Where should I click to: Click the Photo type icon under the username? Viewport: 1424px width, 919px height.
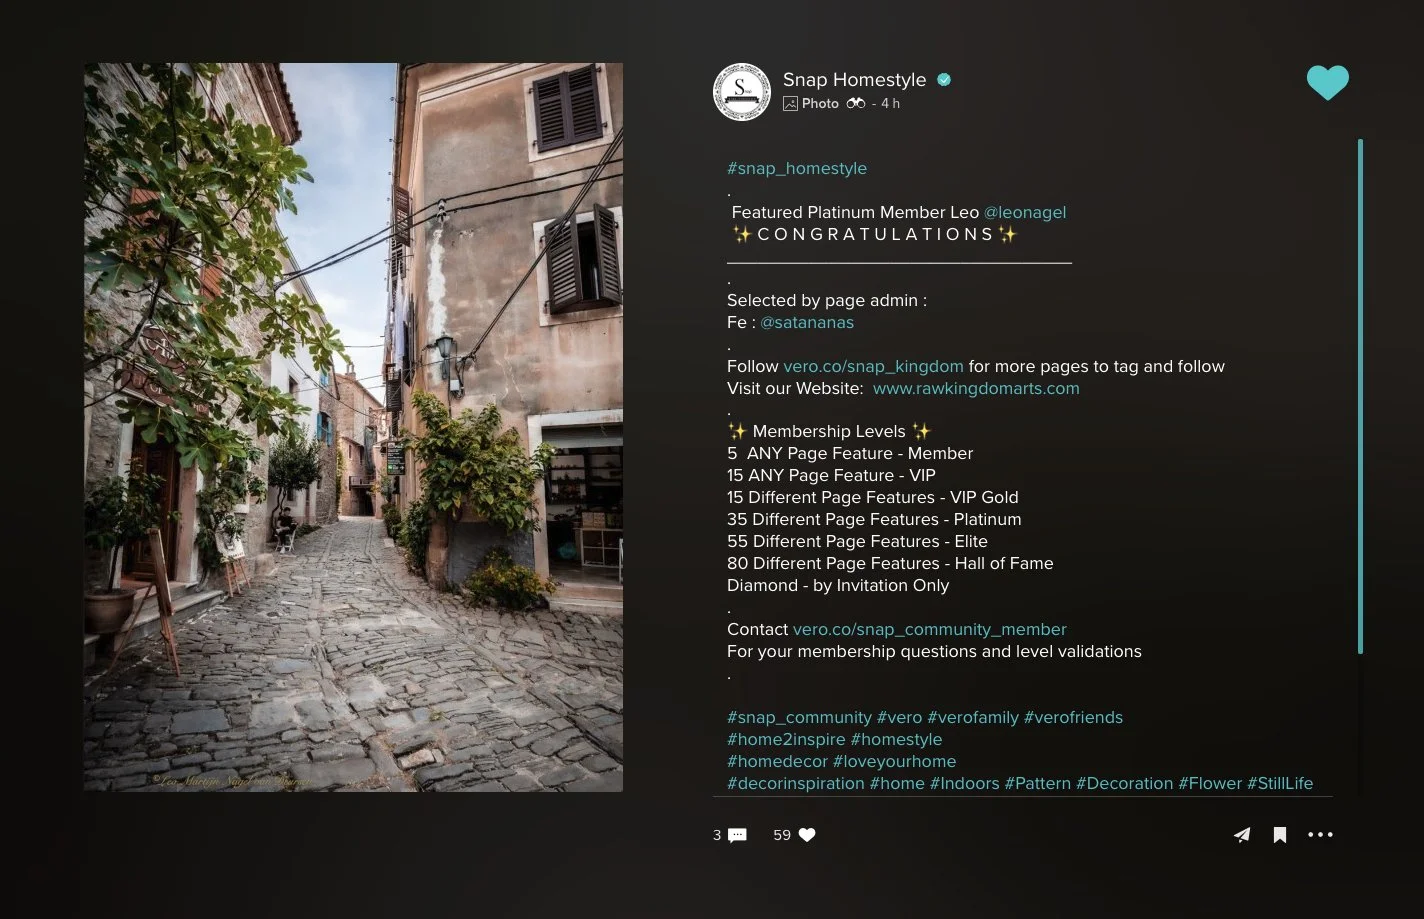pos(790,103)
